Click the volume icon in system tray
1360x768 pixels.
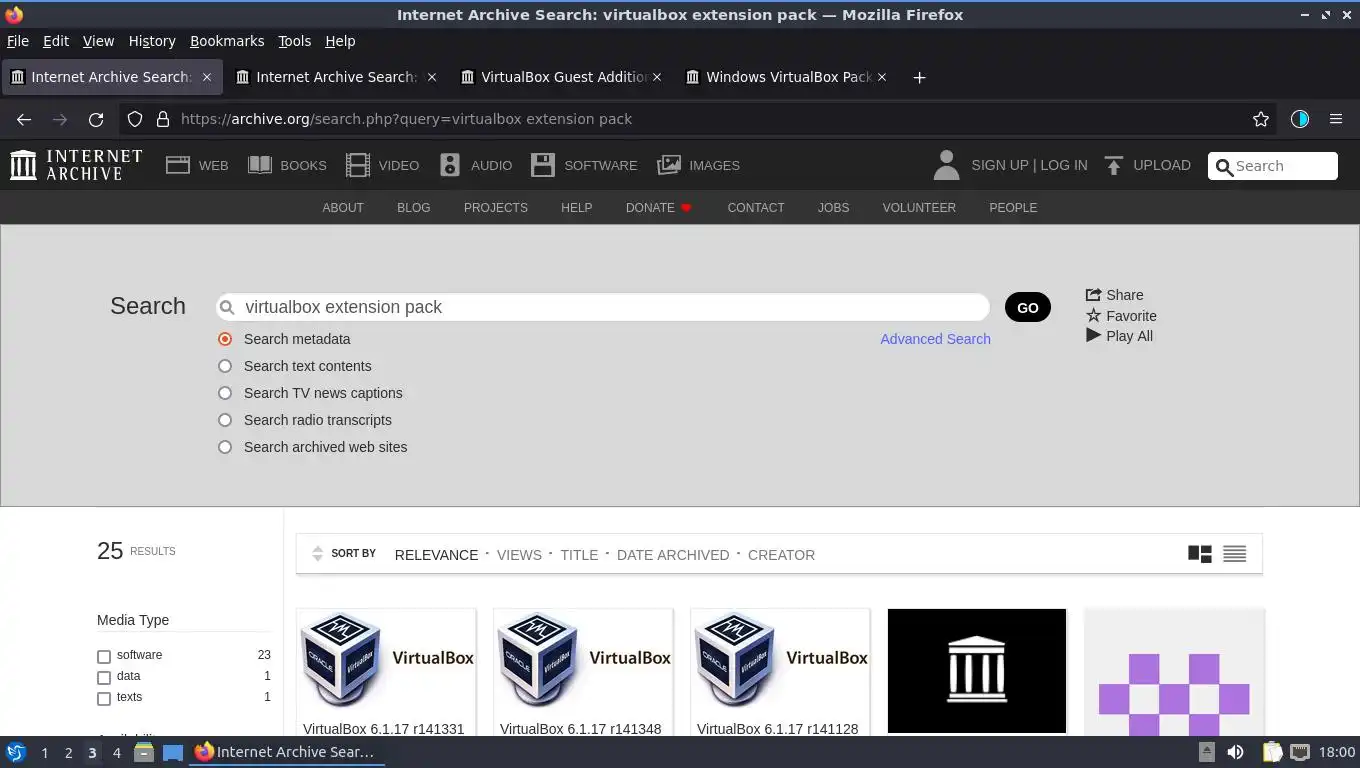(x=1236, y=752)
